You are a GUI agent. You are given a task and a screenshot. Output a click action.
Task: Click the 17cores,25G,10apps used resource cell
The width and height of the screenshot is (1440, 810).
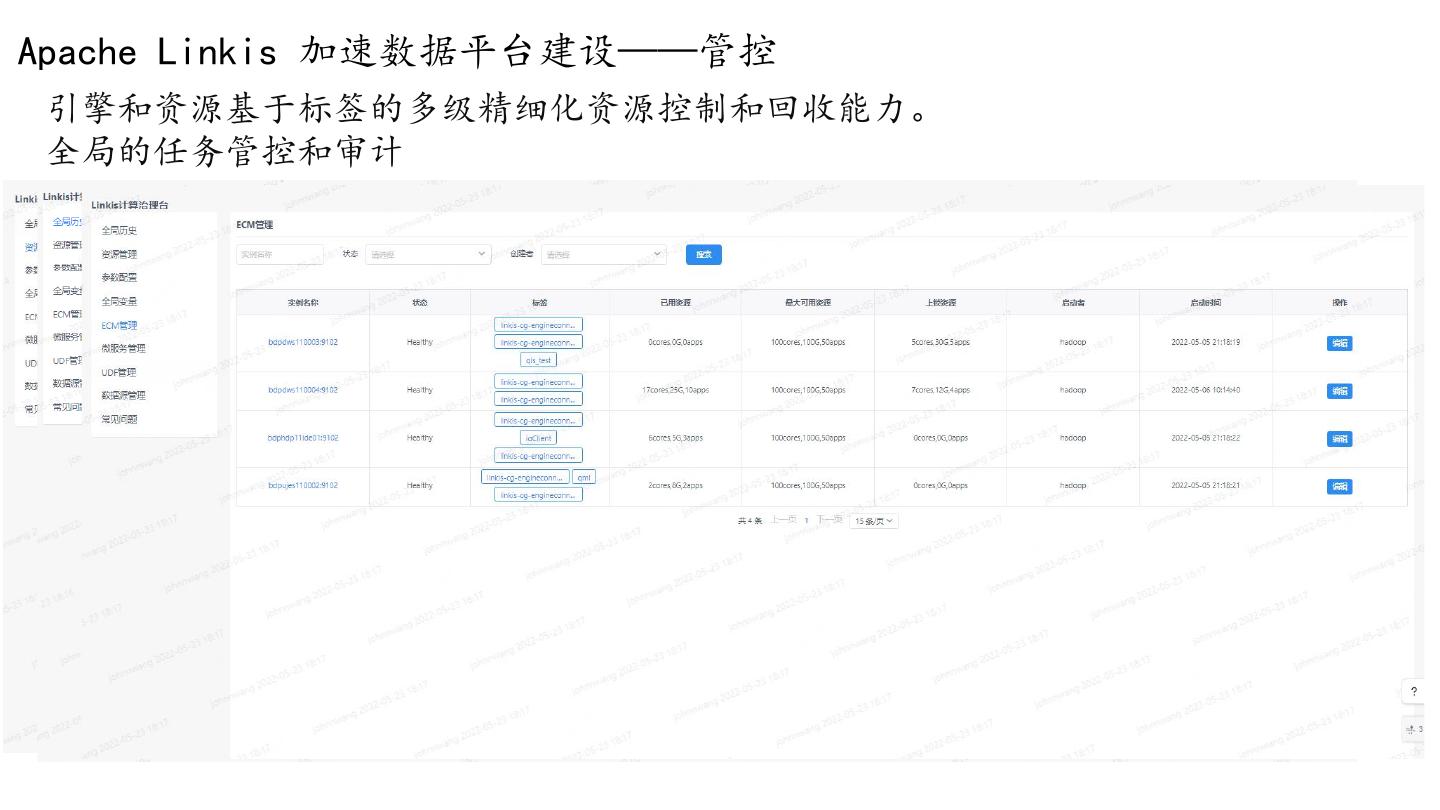676,390
